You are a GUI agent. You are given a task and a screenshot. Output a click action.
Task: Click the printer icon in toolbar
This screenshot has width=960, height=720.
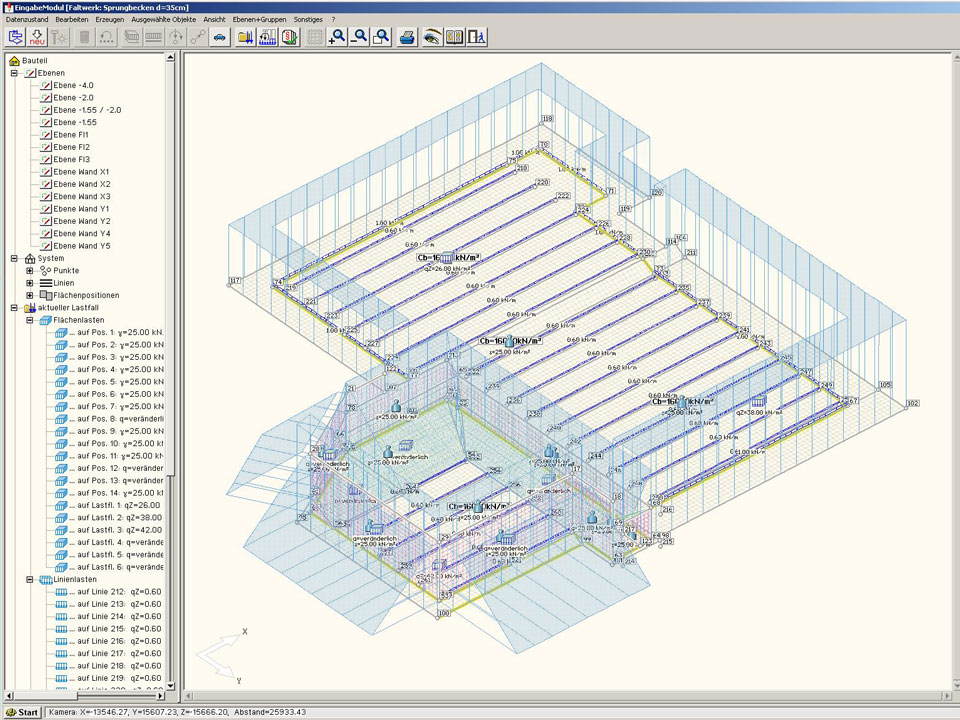pyautogui.click(x=407, y=37)
